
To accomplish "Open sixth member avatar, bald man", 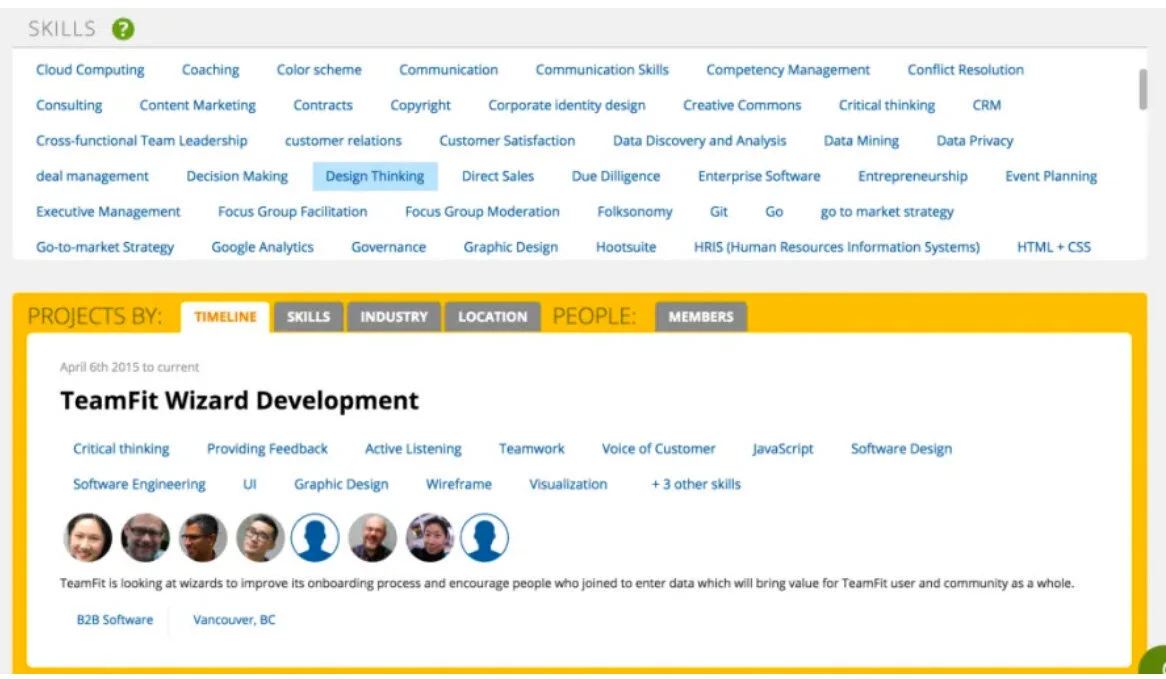I will [373, 537].
